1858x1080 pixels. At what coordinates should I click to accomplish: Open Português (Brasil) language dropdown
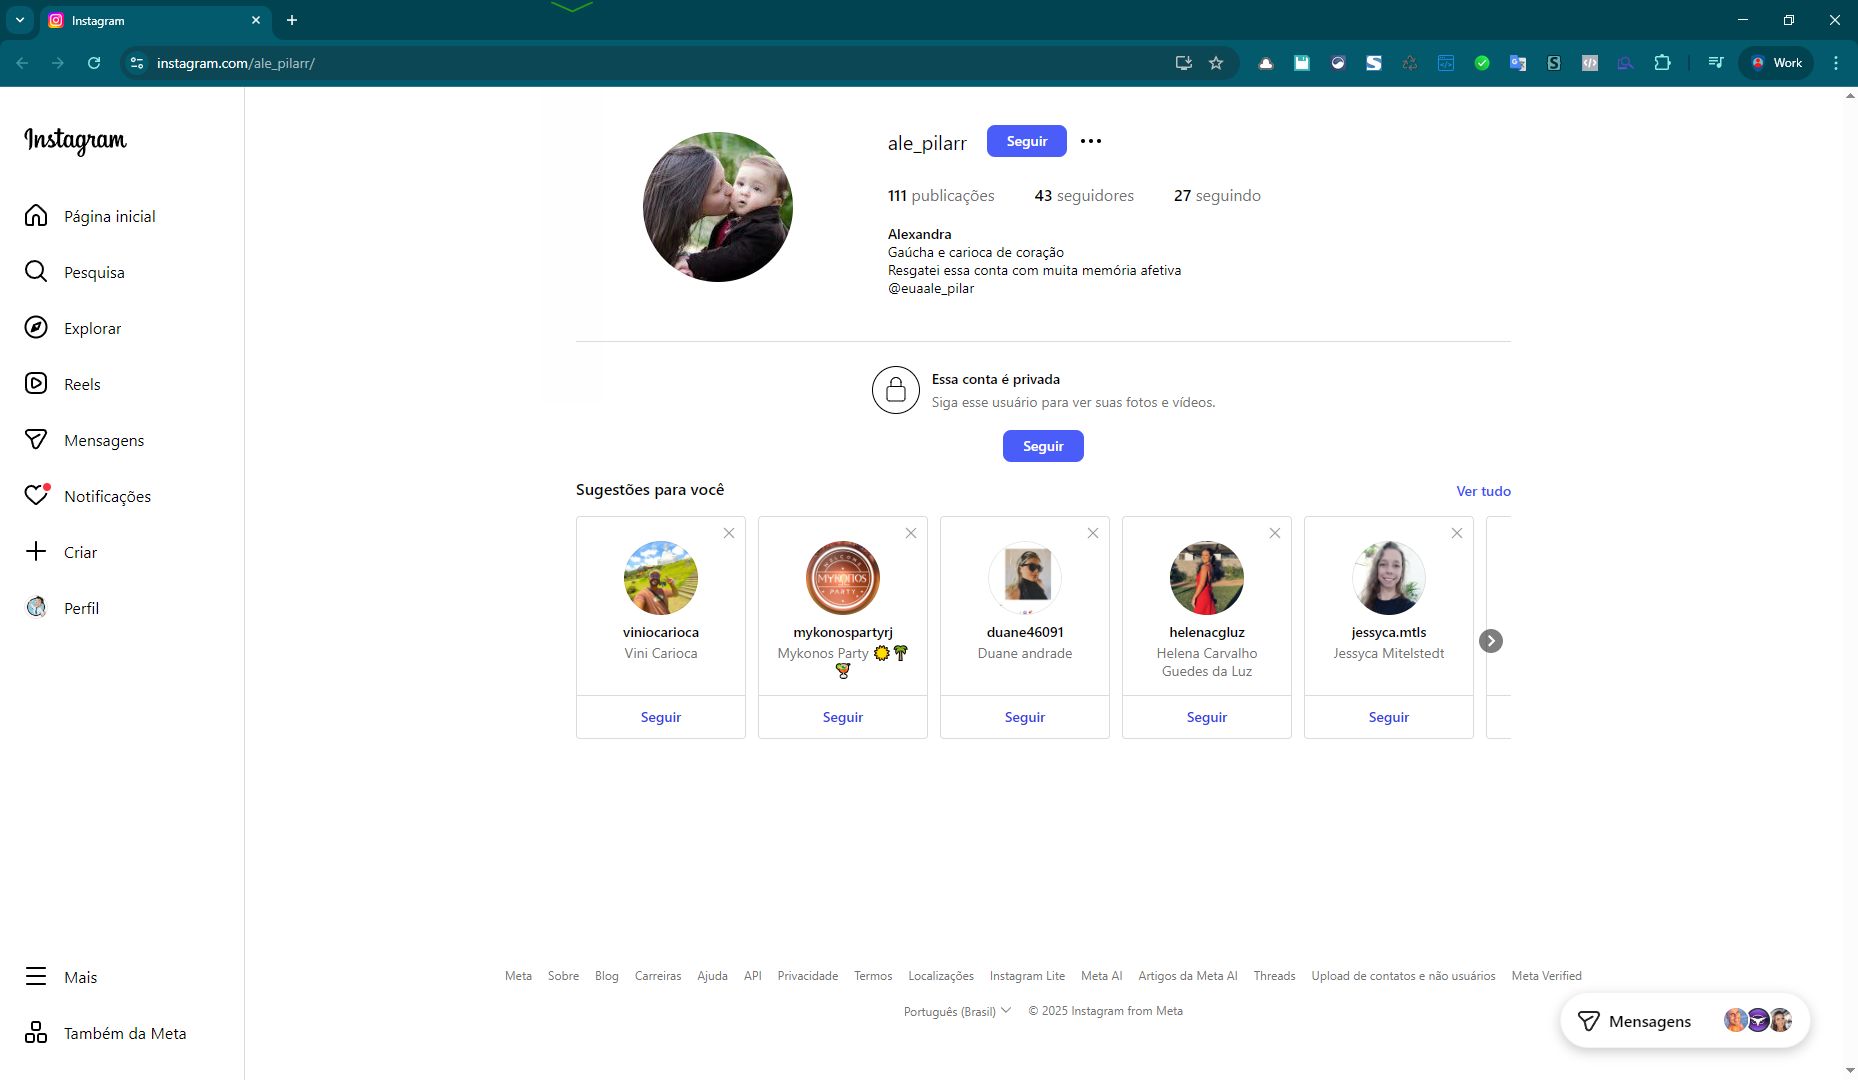[x=957, y=1011]
